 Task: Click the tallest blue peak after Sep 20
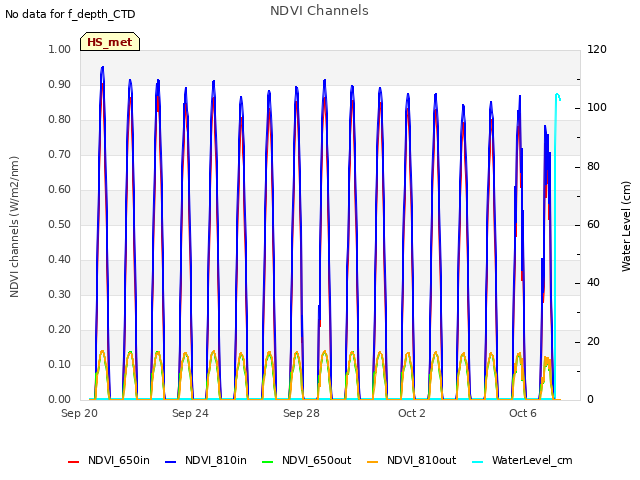click(x=102, y=67)
